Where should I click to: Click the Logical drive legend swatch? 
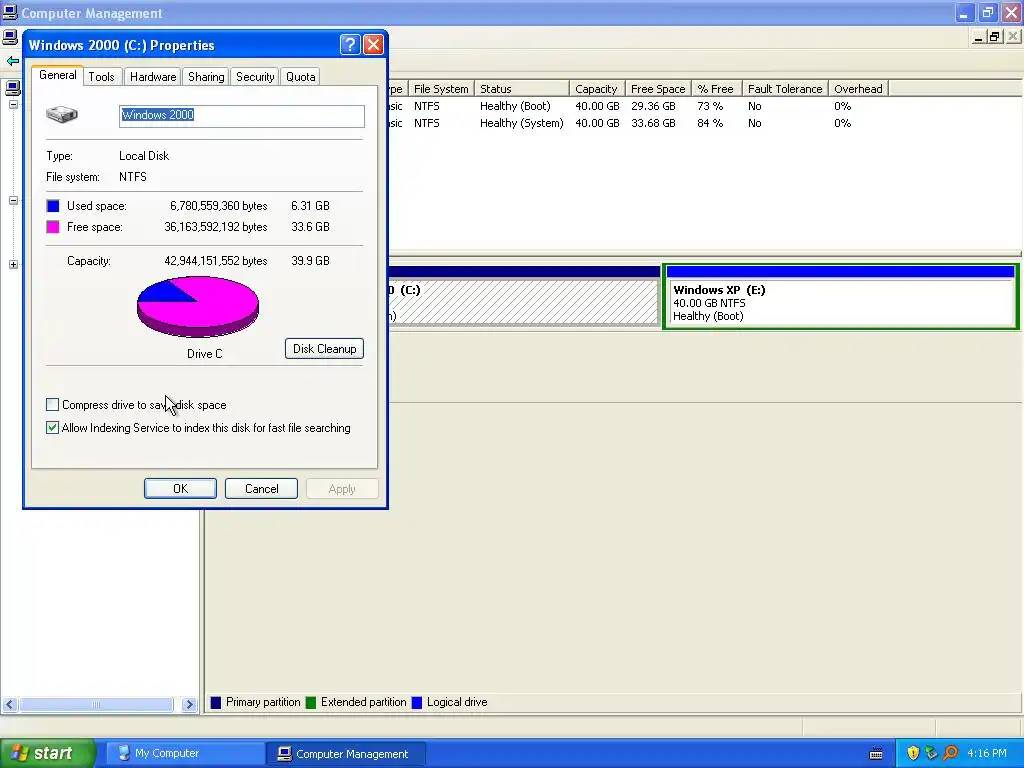pyautogui.click(x=417, y=703)
